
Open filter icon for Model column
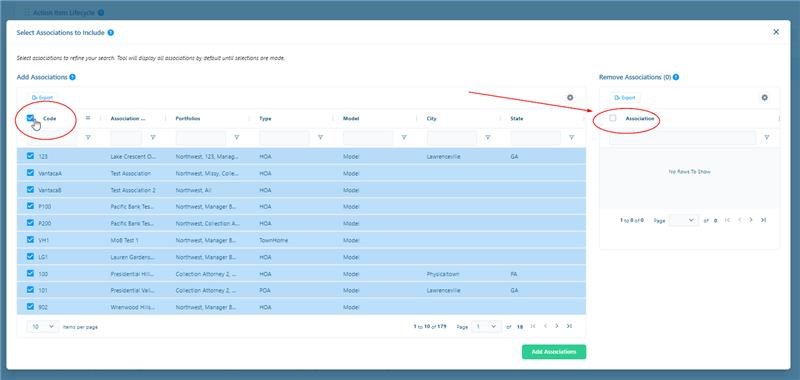(x=404, y=137)
